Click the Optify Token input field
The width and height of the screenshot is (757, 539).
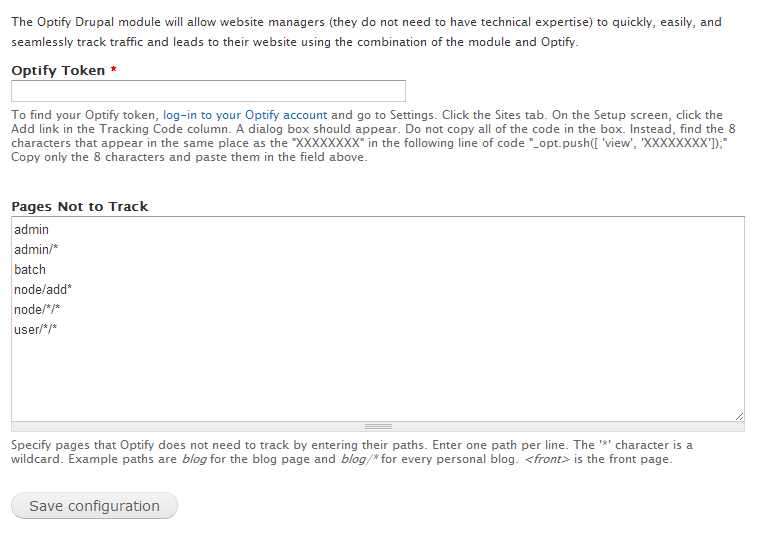pos(208,91)
